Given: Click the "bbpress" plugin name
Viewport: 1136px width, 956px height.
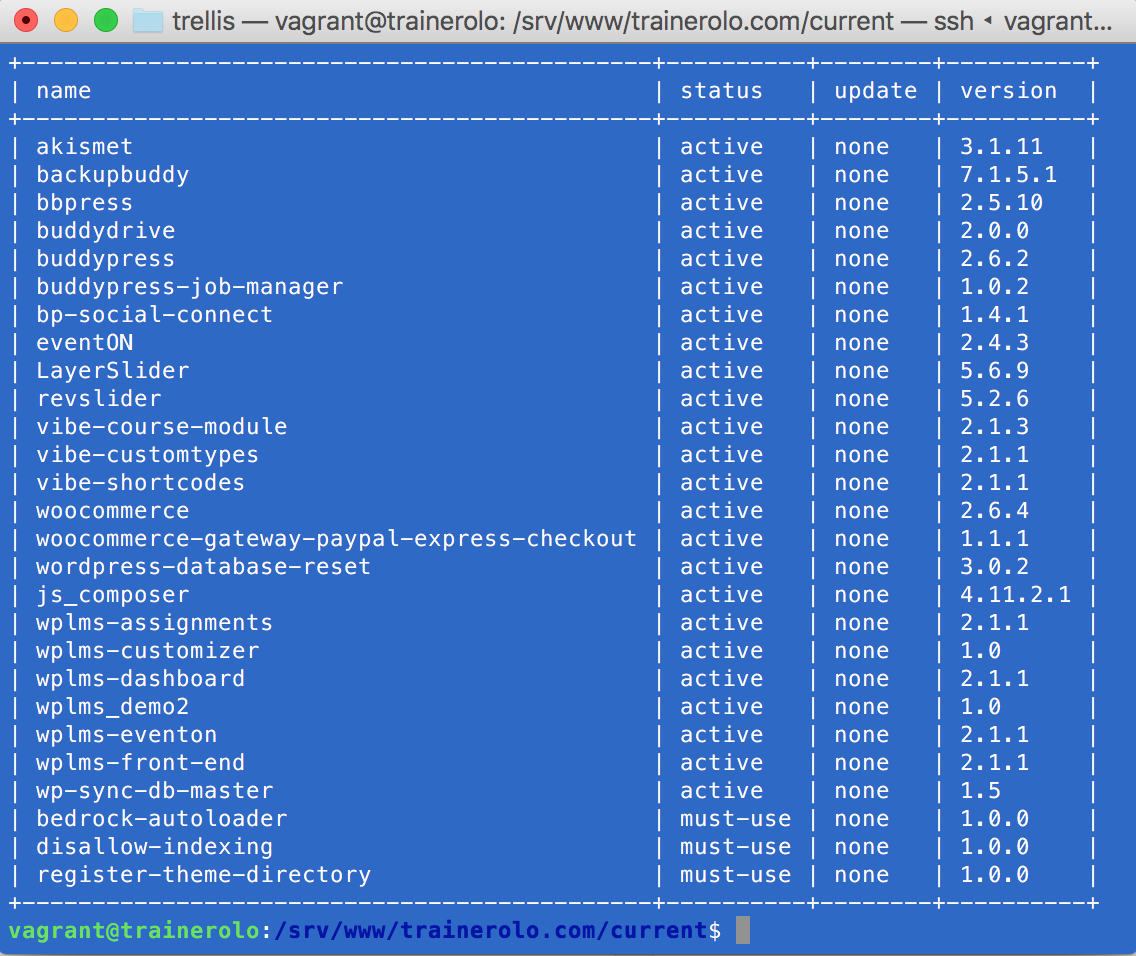Looking at the screenshot, I should coord(85,203).
